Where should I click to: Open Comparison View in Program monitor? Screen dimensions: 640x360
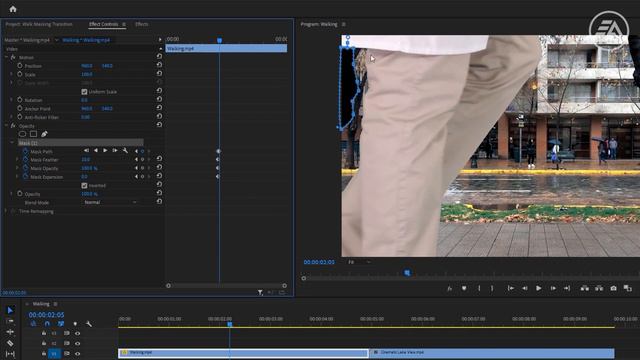point(628,288)
